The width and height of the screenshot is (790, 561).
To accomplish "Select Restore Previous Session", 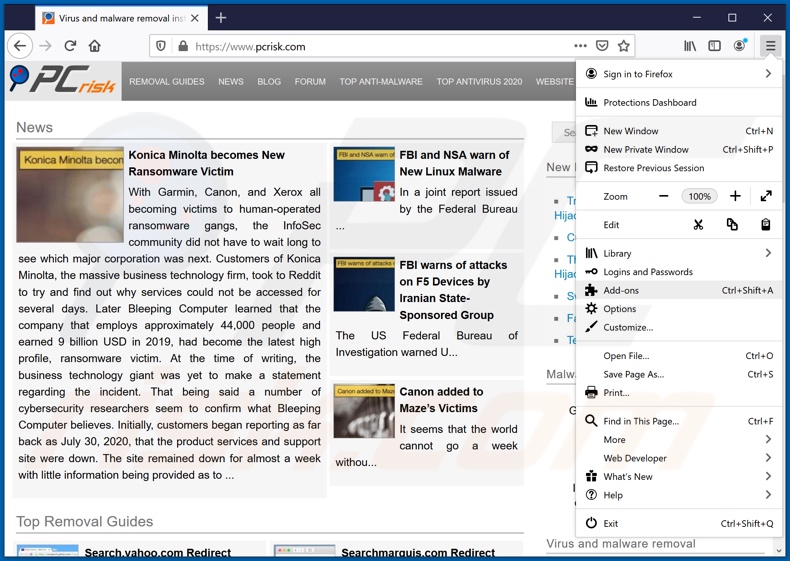I will [679, 168].
